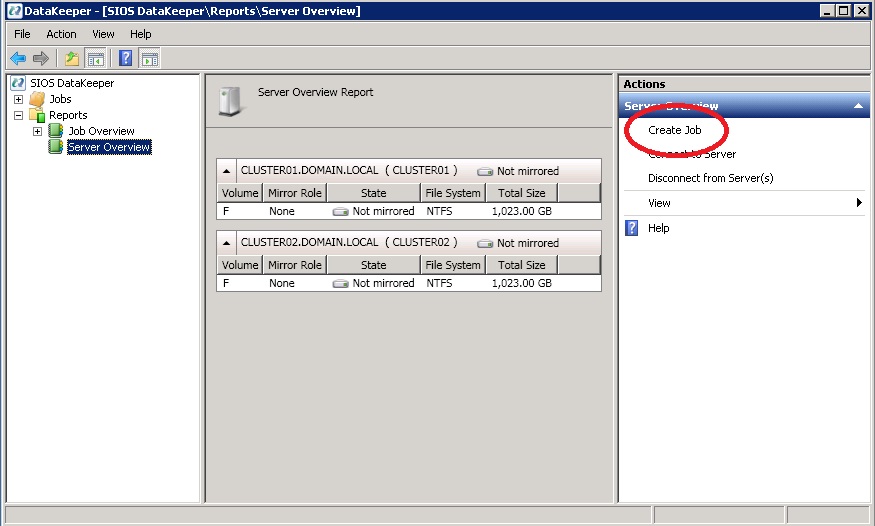This screenshot has width=875, height=526.
Task: Select SIOS DataKeeper root node
Action: pyautogui.click(x=72, y=83)
